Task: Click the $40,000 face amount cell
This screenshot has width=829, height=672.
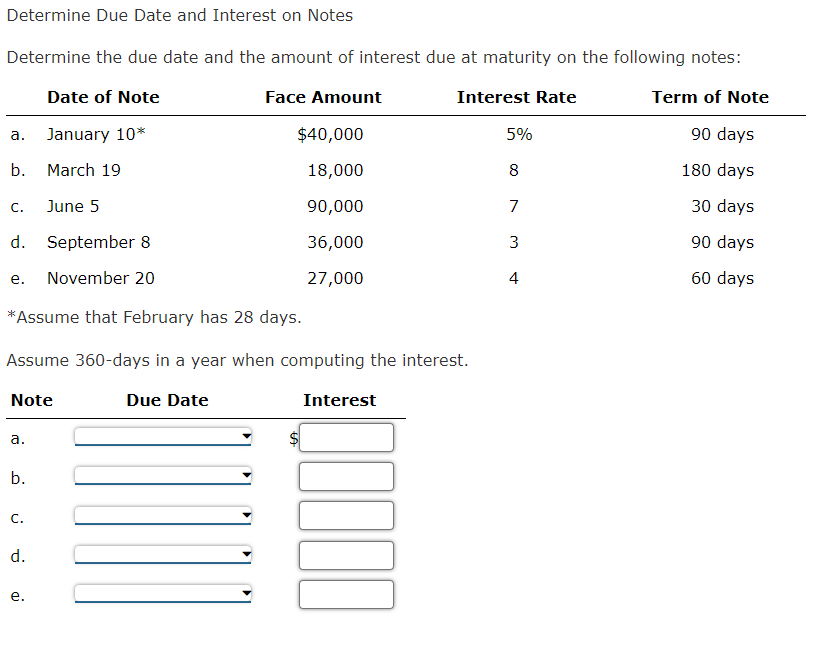Action: [x=330, y=134]
